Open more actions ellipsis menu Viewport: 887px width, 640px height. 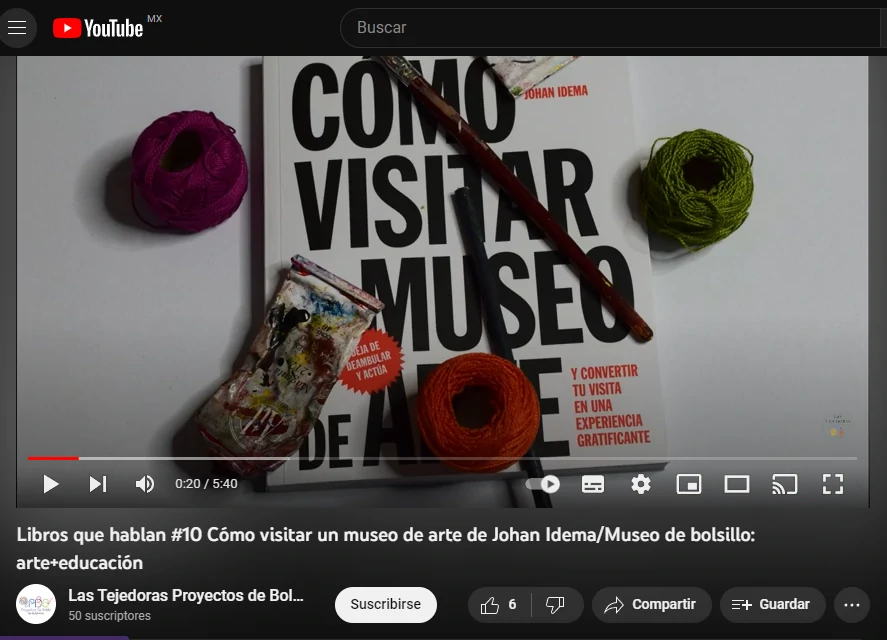(852, 604)
